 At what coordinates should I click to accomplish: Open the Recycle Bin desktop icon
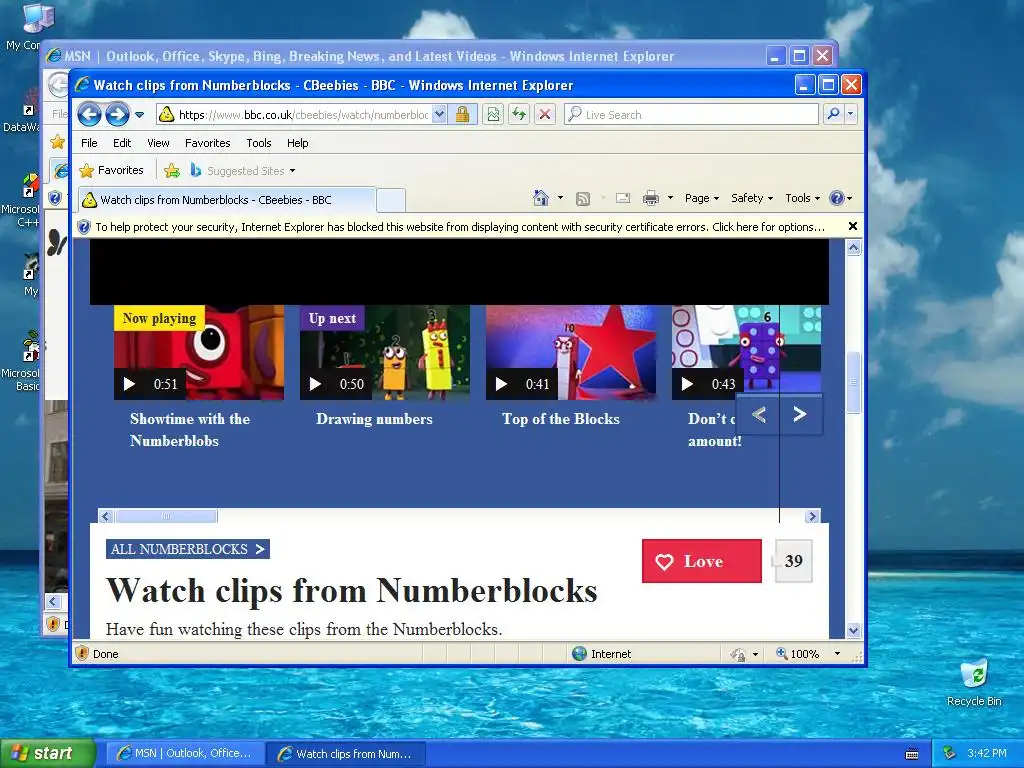974,682
